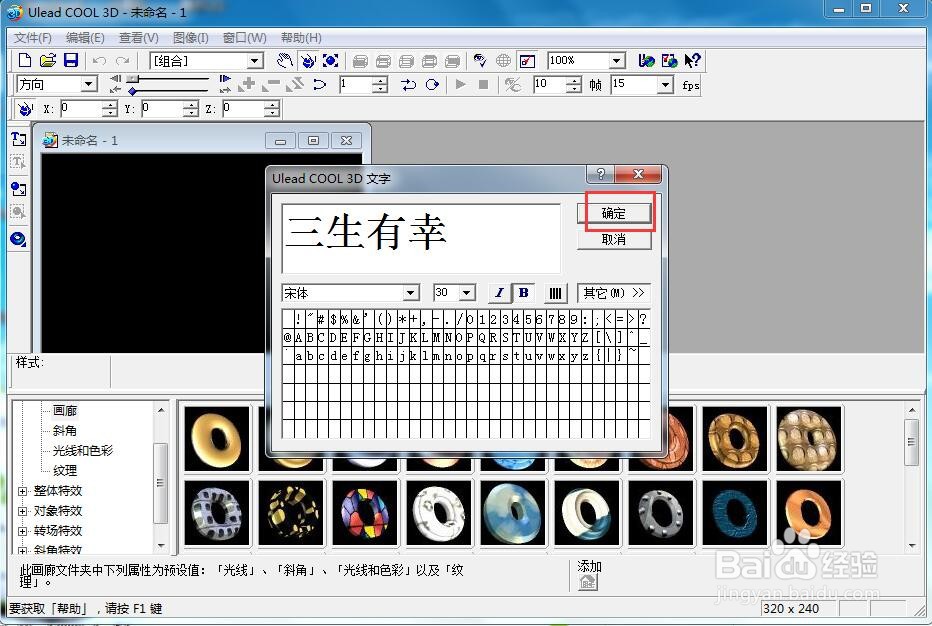Click the help pointer question mark icon
The image size is (932, 626).
692,60
